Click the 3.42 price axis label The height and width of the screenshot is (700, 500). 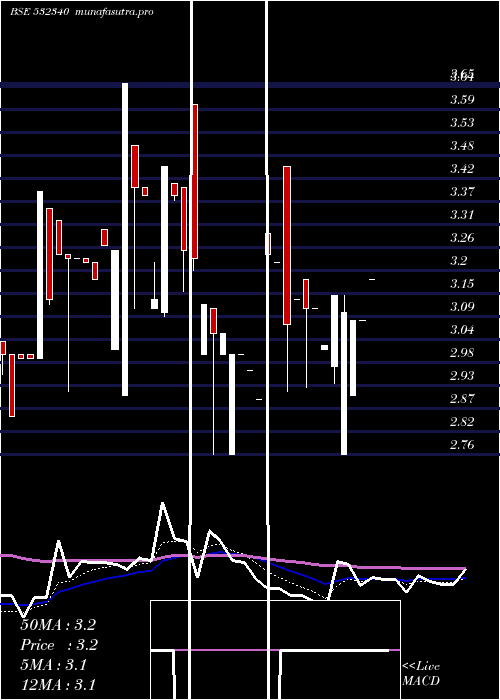point(462,169)
